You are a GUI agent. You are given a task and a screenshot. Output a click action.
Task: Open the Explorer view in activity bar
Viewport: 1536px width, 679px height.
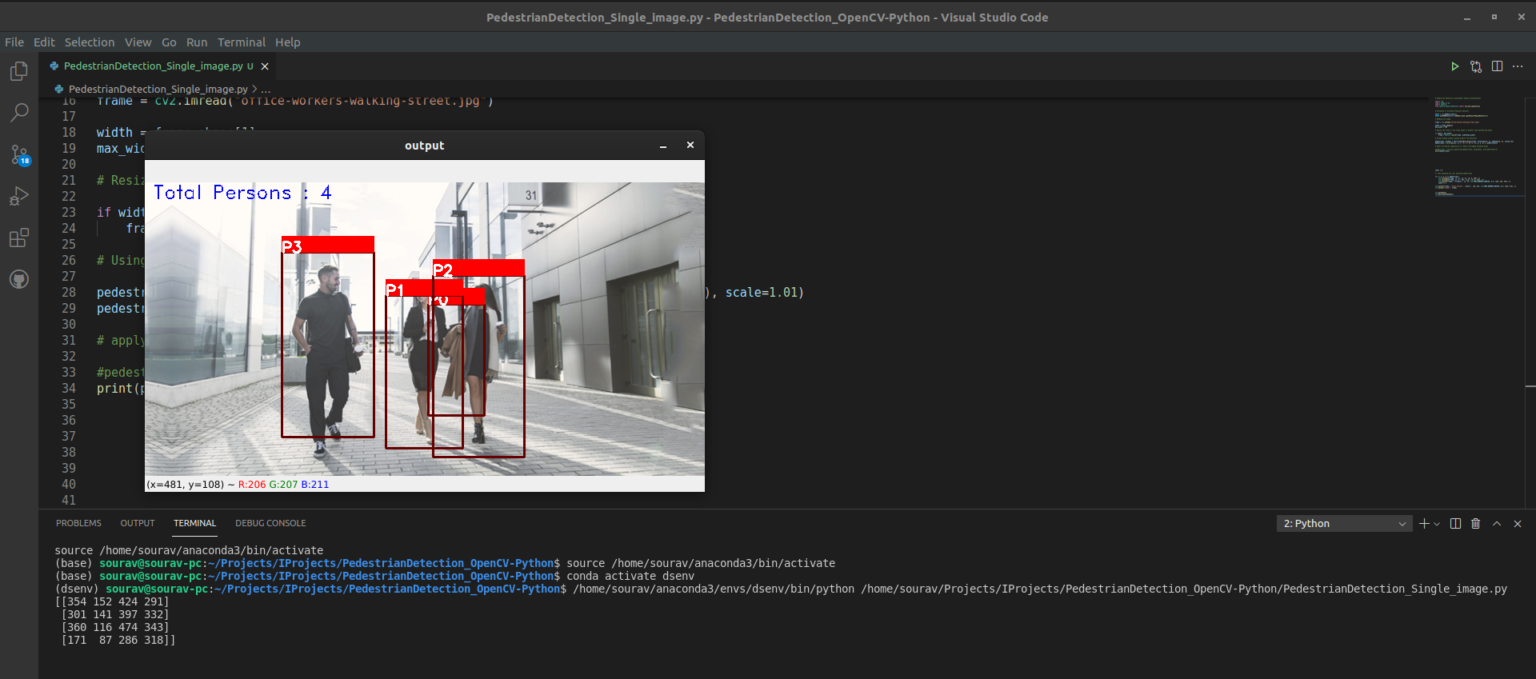[18, 71]
